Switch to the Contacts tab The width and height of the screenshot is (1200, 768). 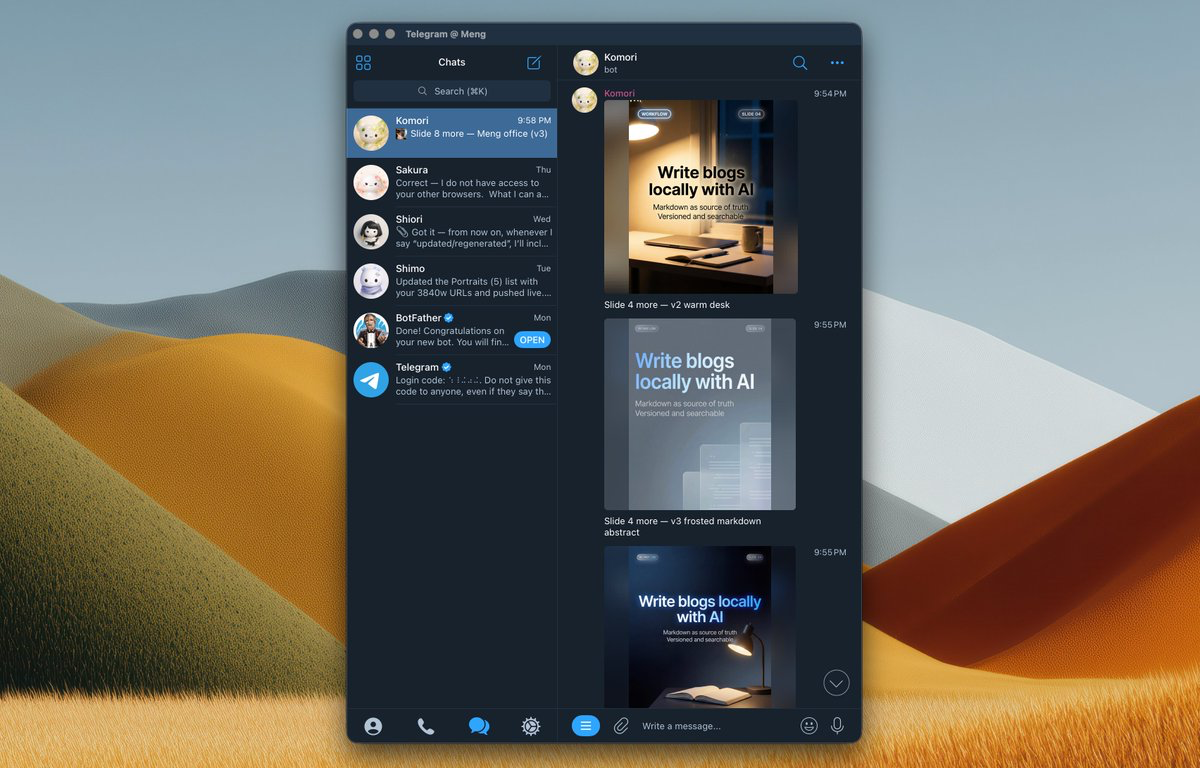(373, 727)
